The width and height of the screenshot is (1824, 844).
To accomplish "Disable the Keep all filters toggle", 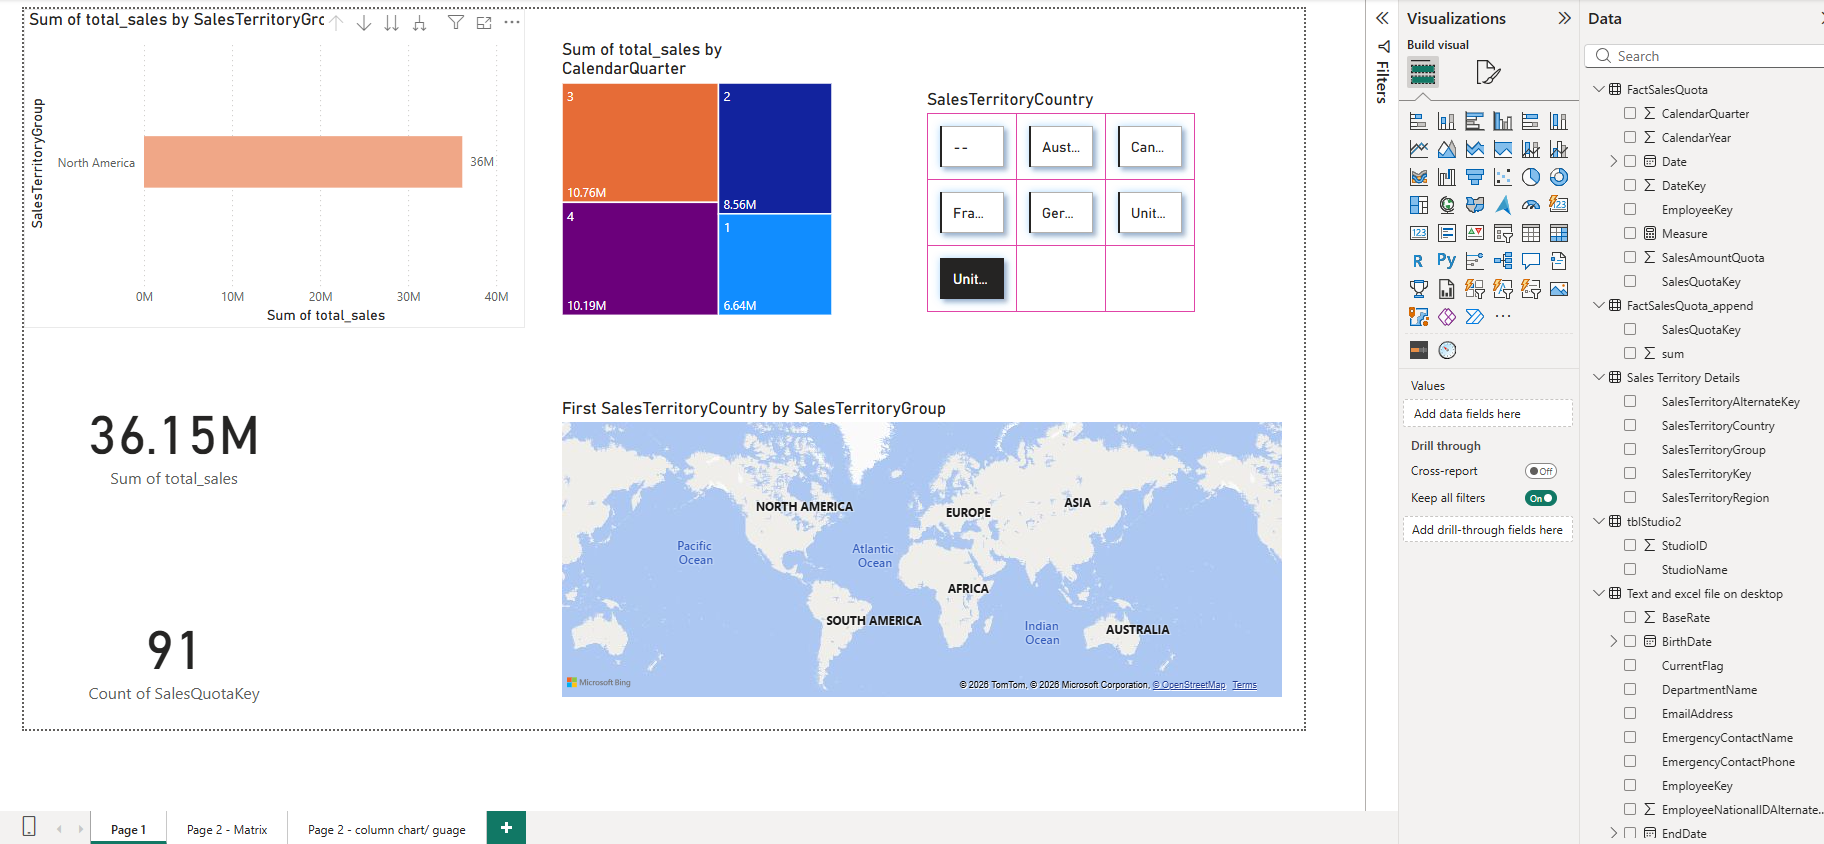I will (x=1540, y=498).
